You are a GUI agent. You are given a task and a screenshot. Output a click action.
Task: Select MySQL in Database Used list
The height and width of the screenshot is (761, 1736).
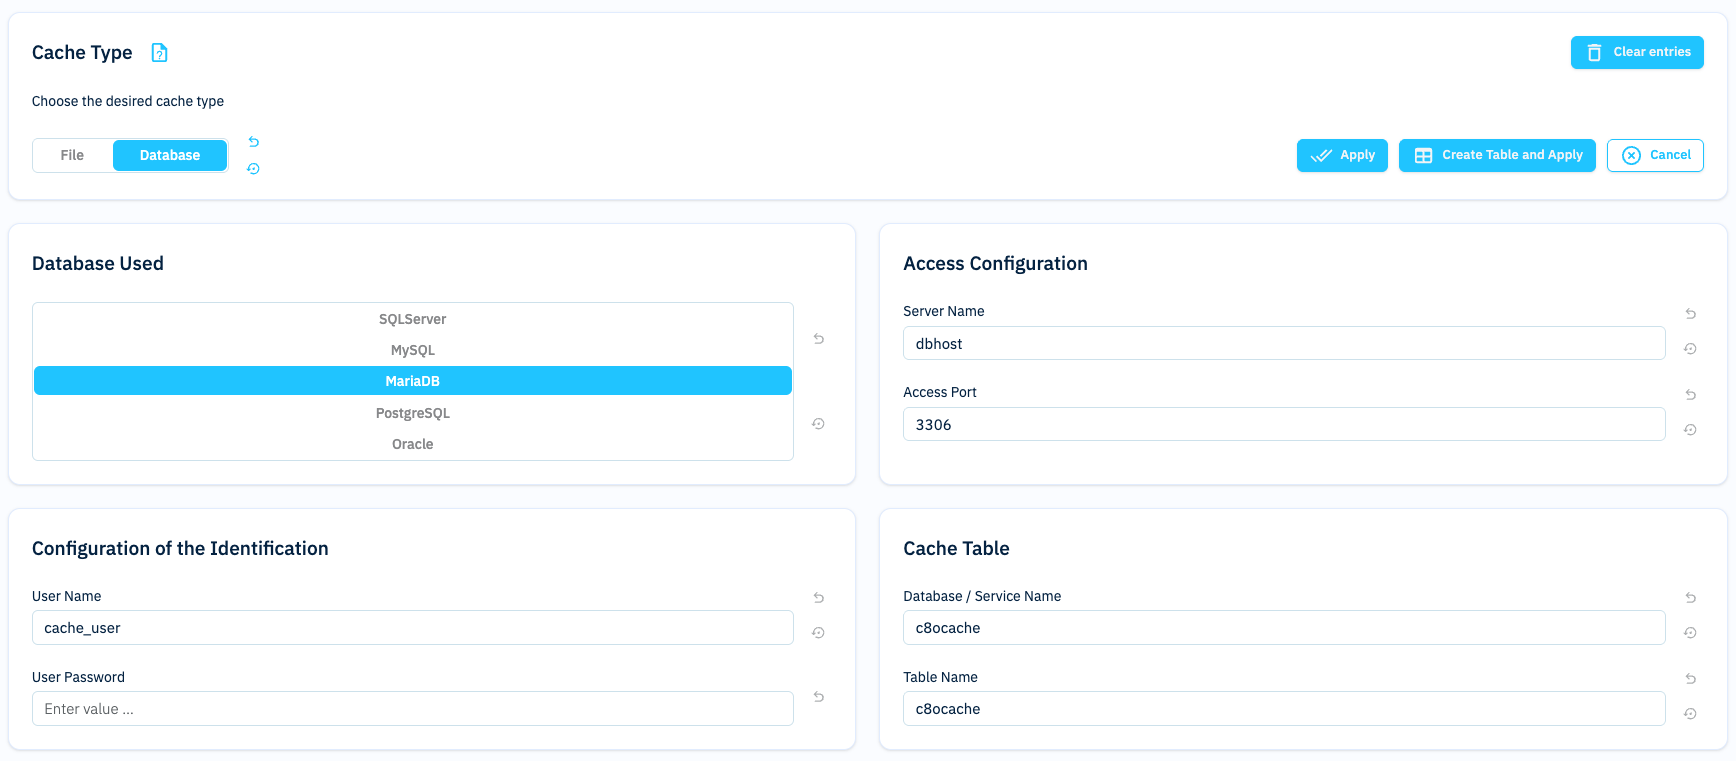tap(412, 350)
